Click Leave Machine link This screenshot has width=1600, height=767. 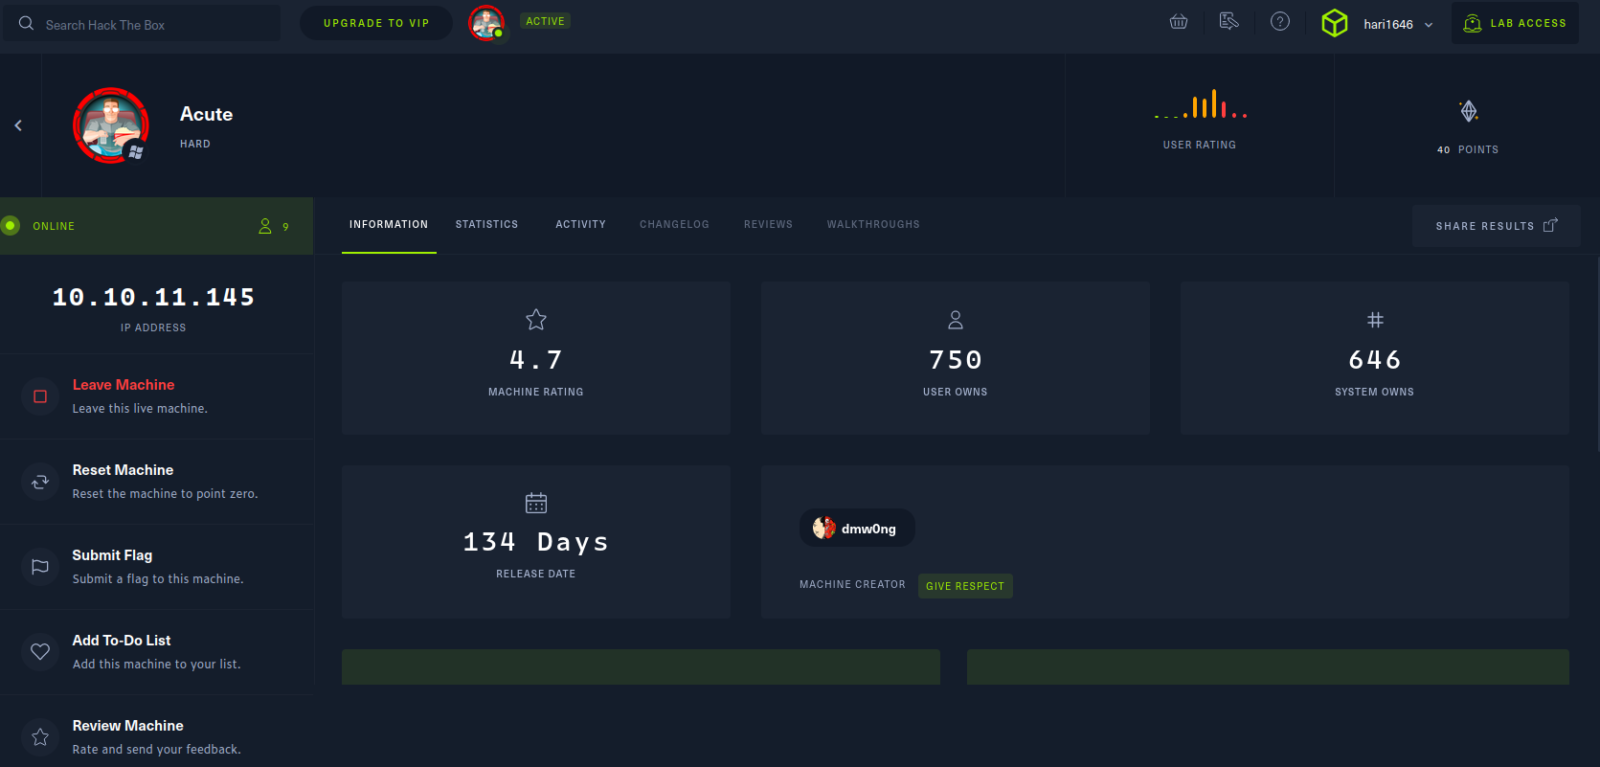[x=123, y=385]
